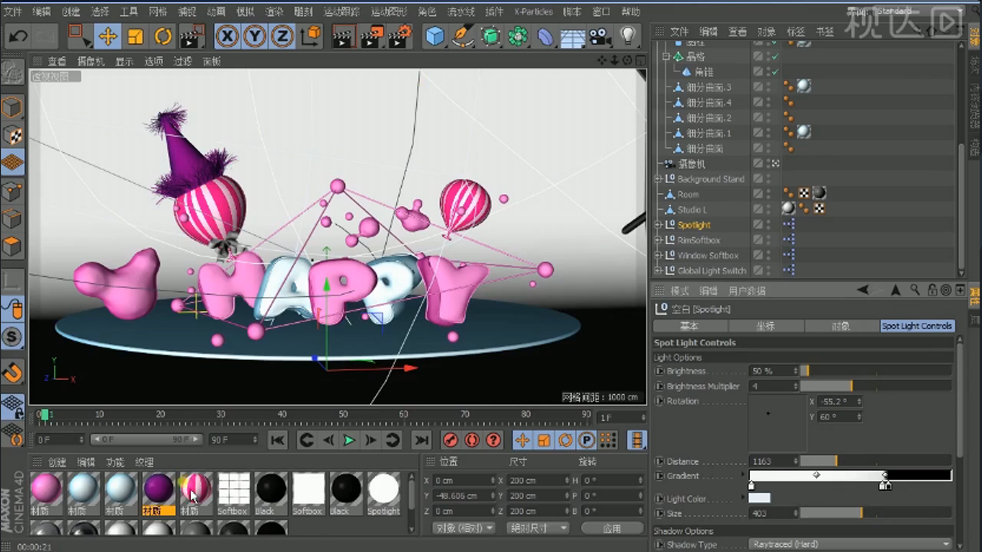Open the green subdivision generator icon
982x552 pixels.
[490, 36]
